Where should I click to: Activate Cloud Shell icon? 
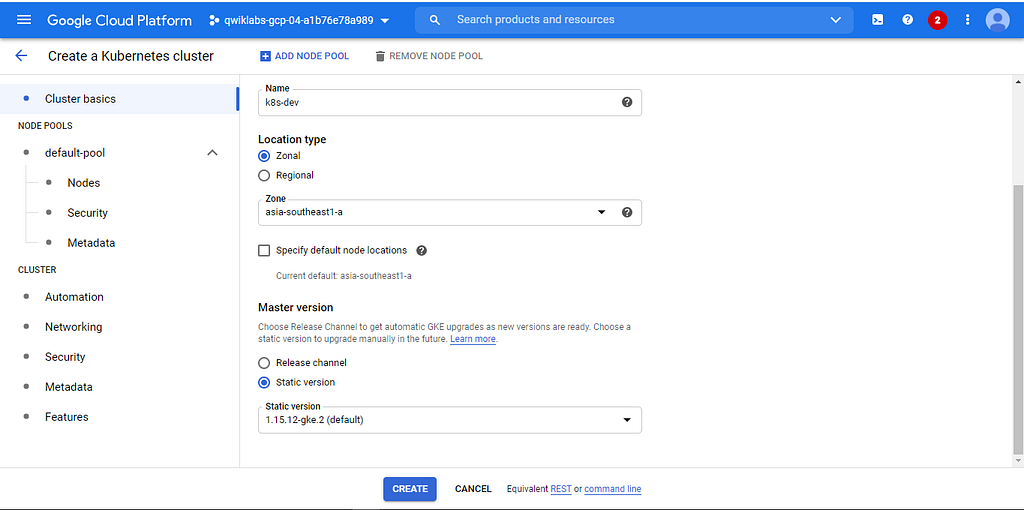(x=877, y=20)
